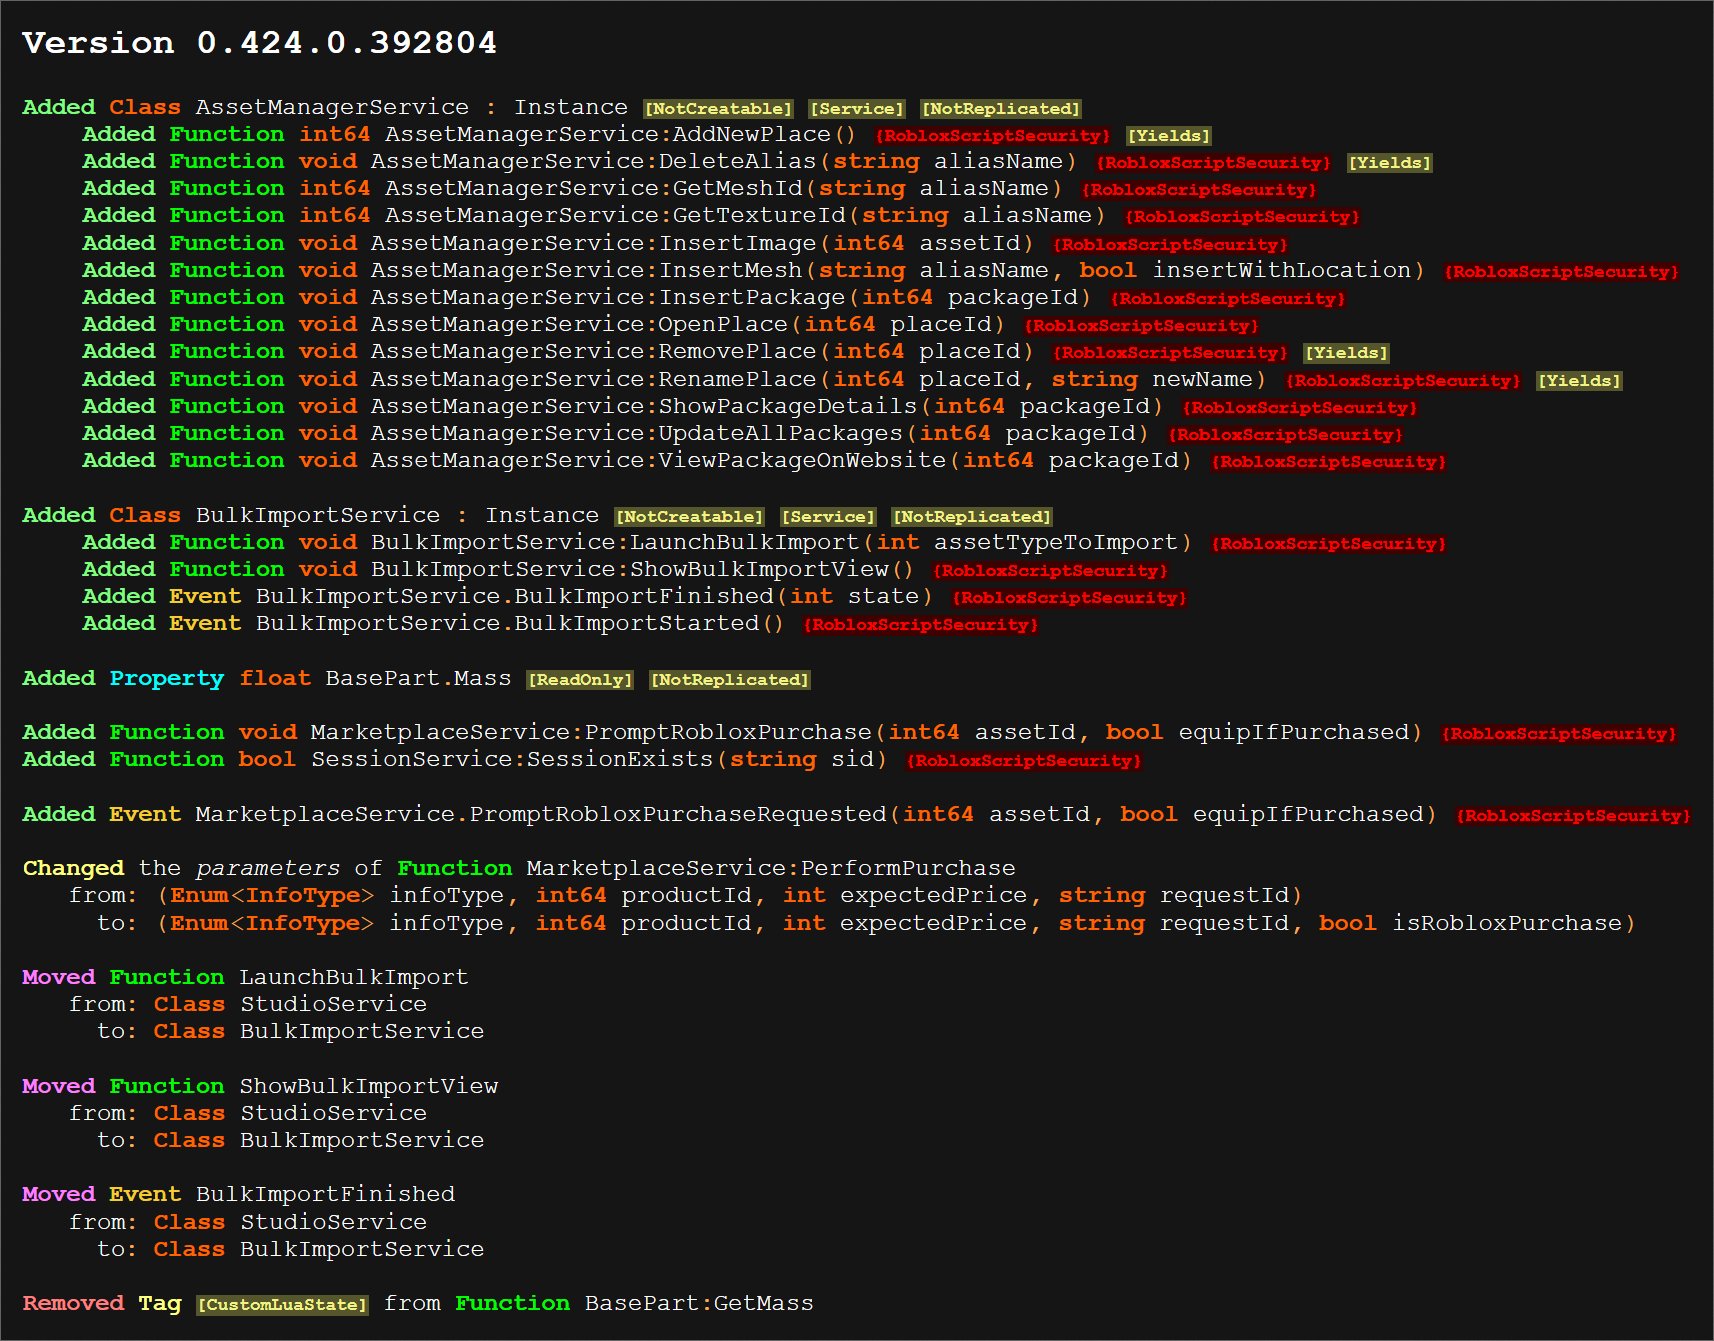Select [Service] tag on BulkImportService class line
This screenshot has width=1714, height=1341.
[828, 517]
